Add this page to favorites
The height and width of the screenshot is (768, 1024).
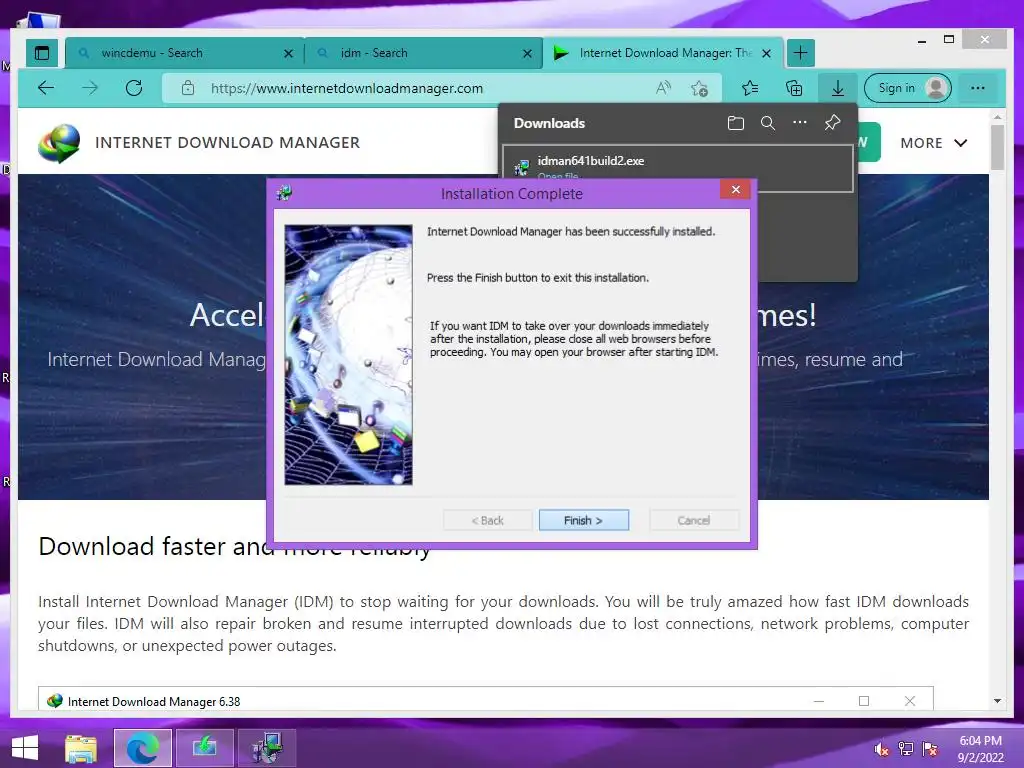coord(699,88)
